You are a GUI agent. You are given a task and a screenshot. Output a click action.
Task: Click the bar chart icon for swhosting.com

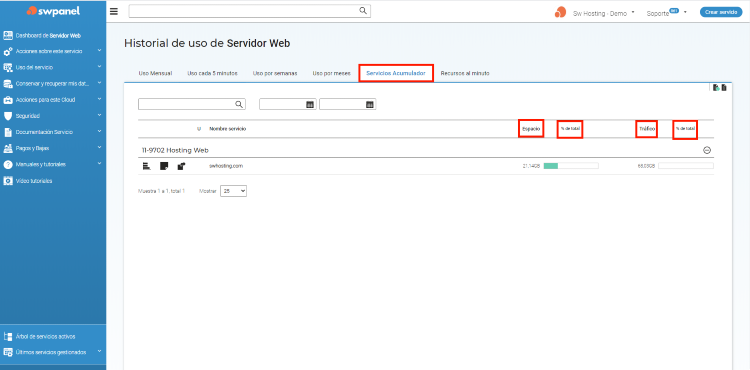(147, 166)
